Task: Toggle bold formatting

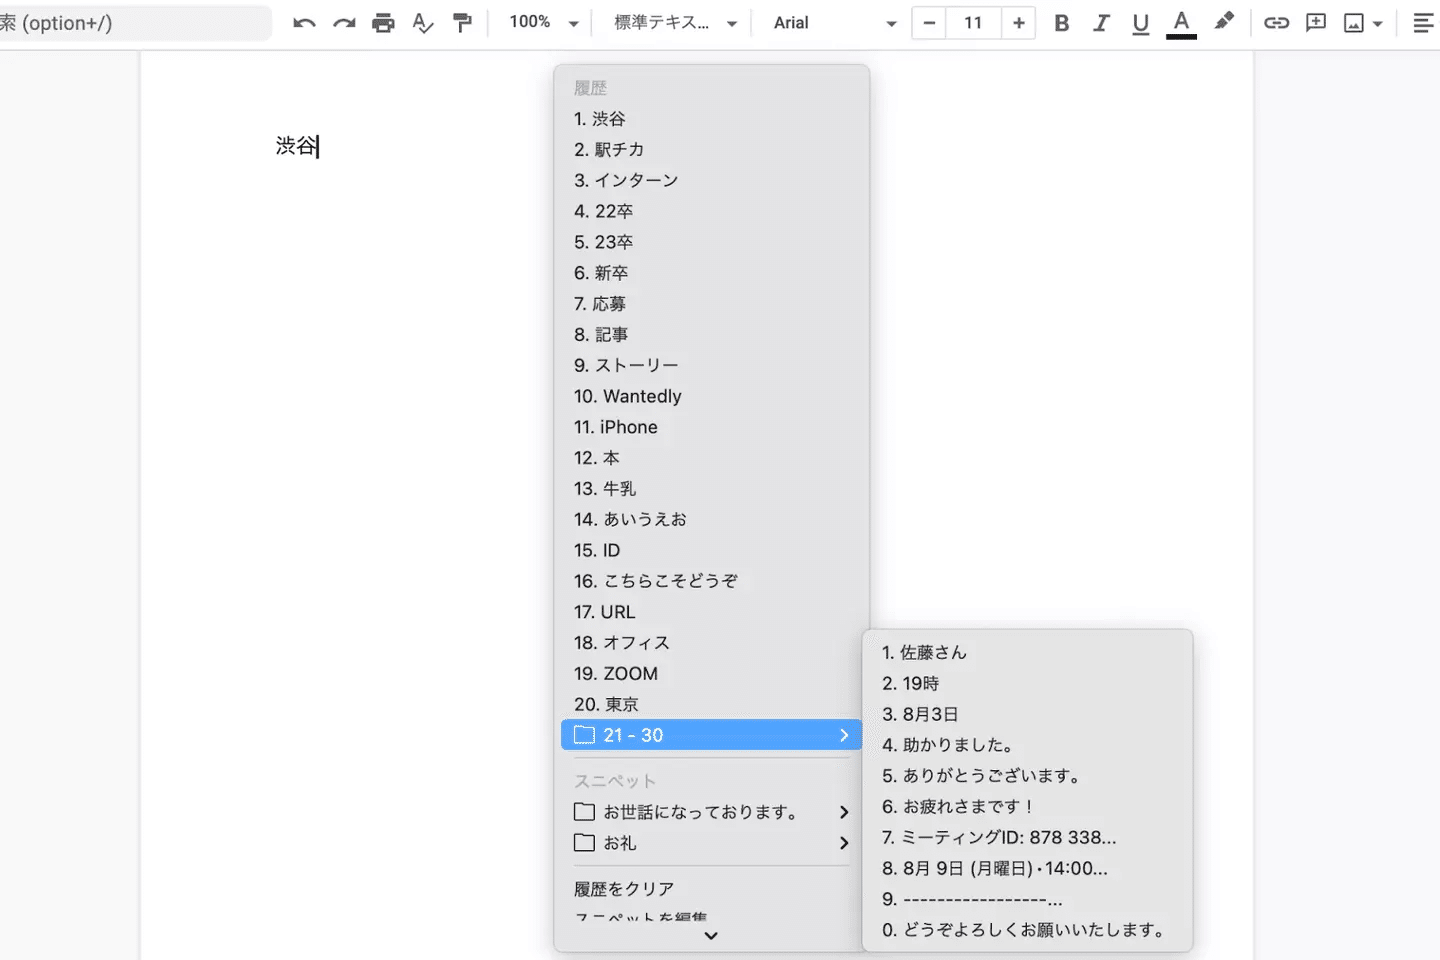Action: point(1062,23)
